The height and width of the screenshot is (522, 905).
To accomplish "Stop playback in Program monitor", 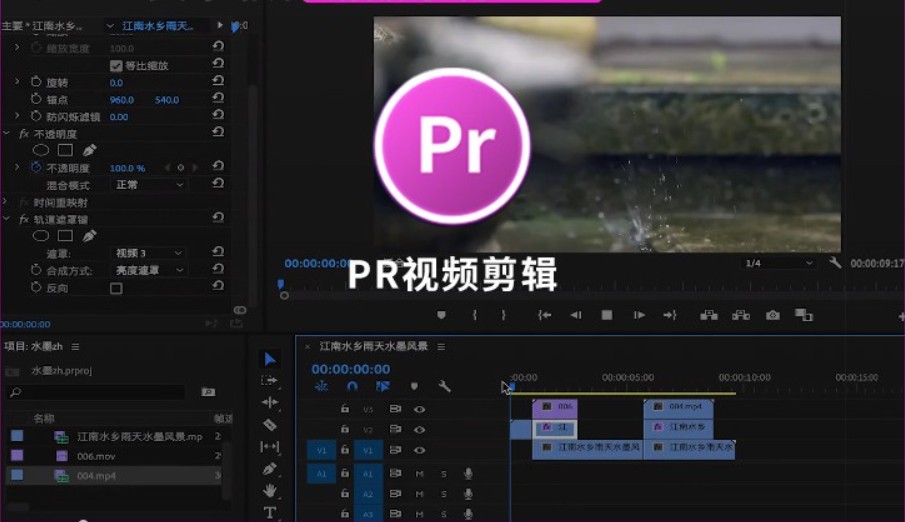I will tap(607, 315).
